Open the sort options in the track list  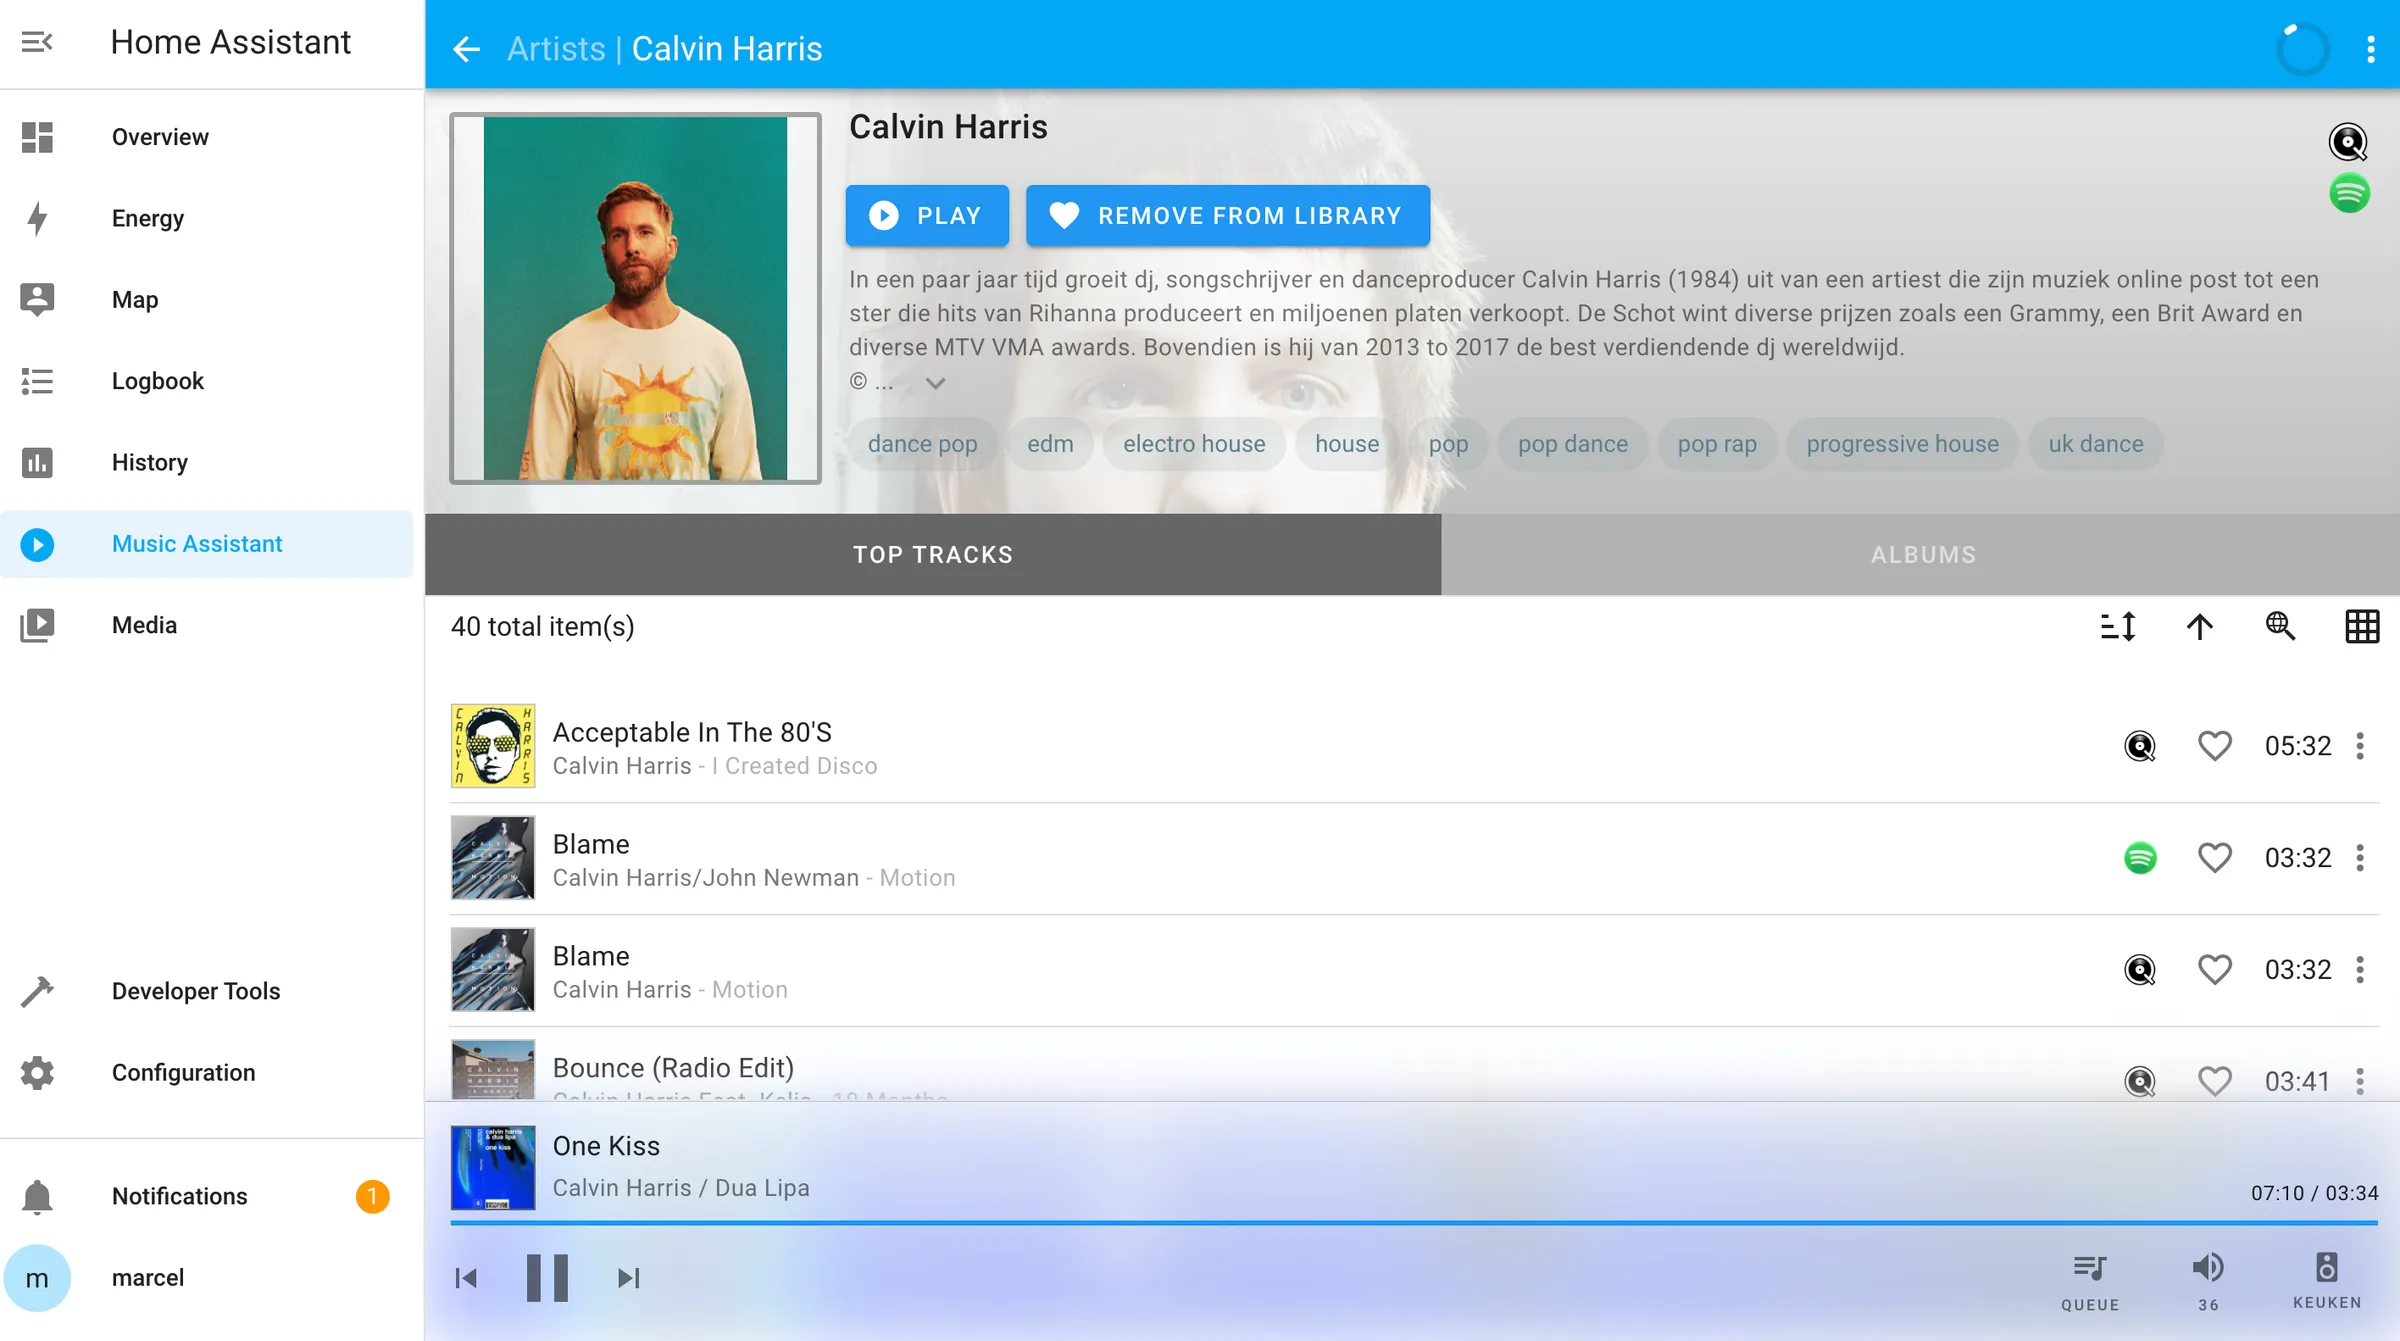click(x=2117, y=627)
